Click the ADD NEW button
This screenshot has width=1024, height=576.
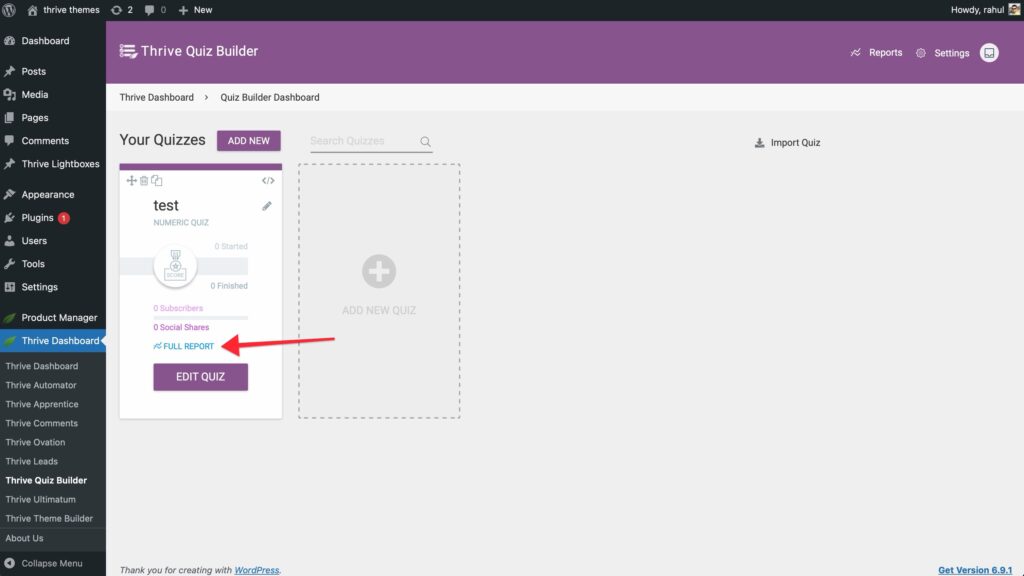coord(249,141)
